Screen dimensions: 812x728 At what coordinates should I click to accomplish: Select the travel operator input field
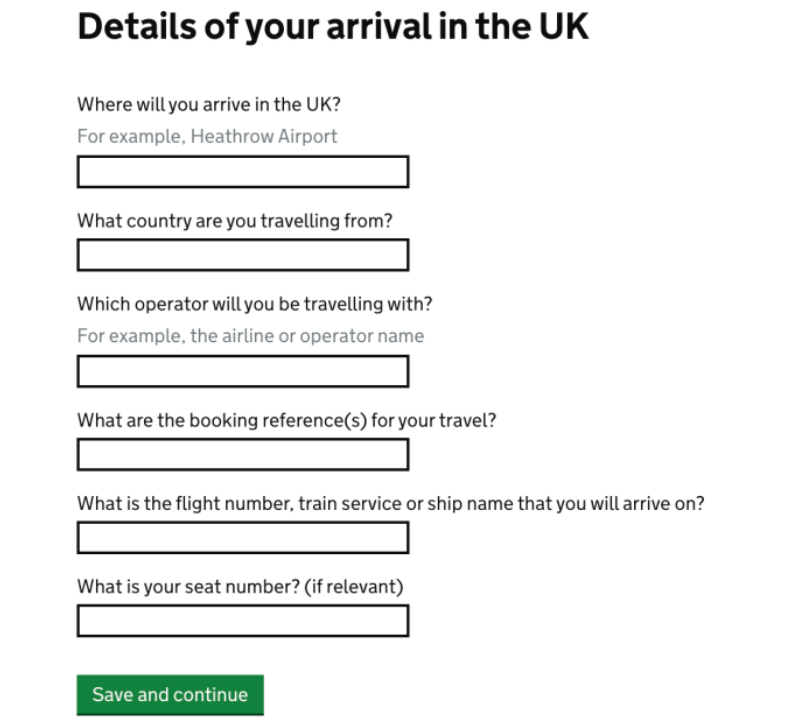(243, 371)
